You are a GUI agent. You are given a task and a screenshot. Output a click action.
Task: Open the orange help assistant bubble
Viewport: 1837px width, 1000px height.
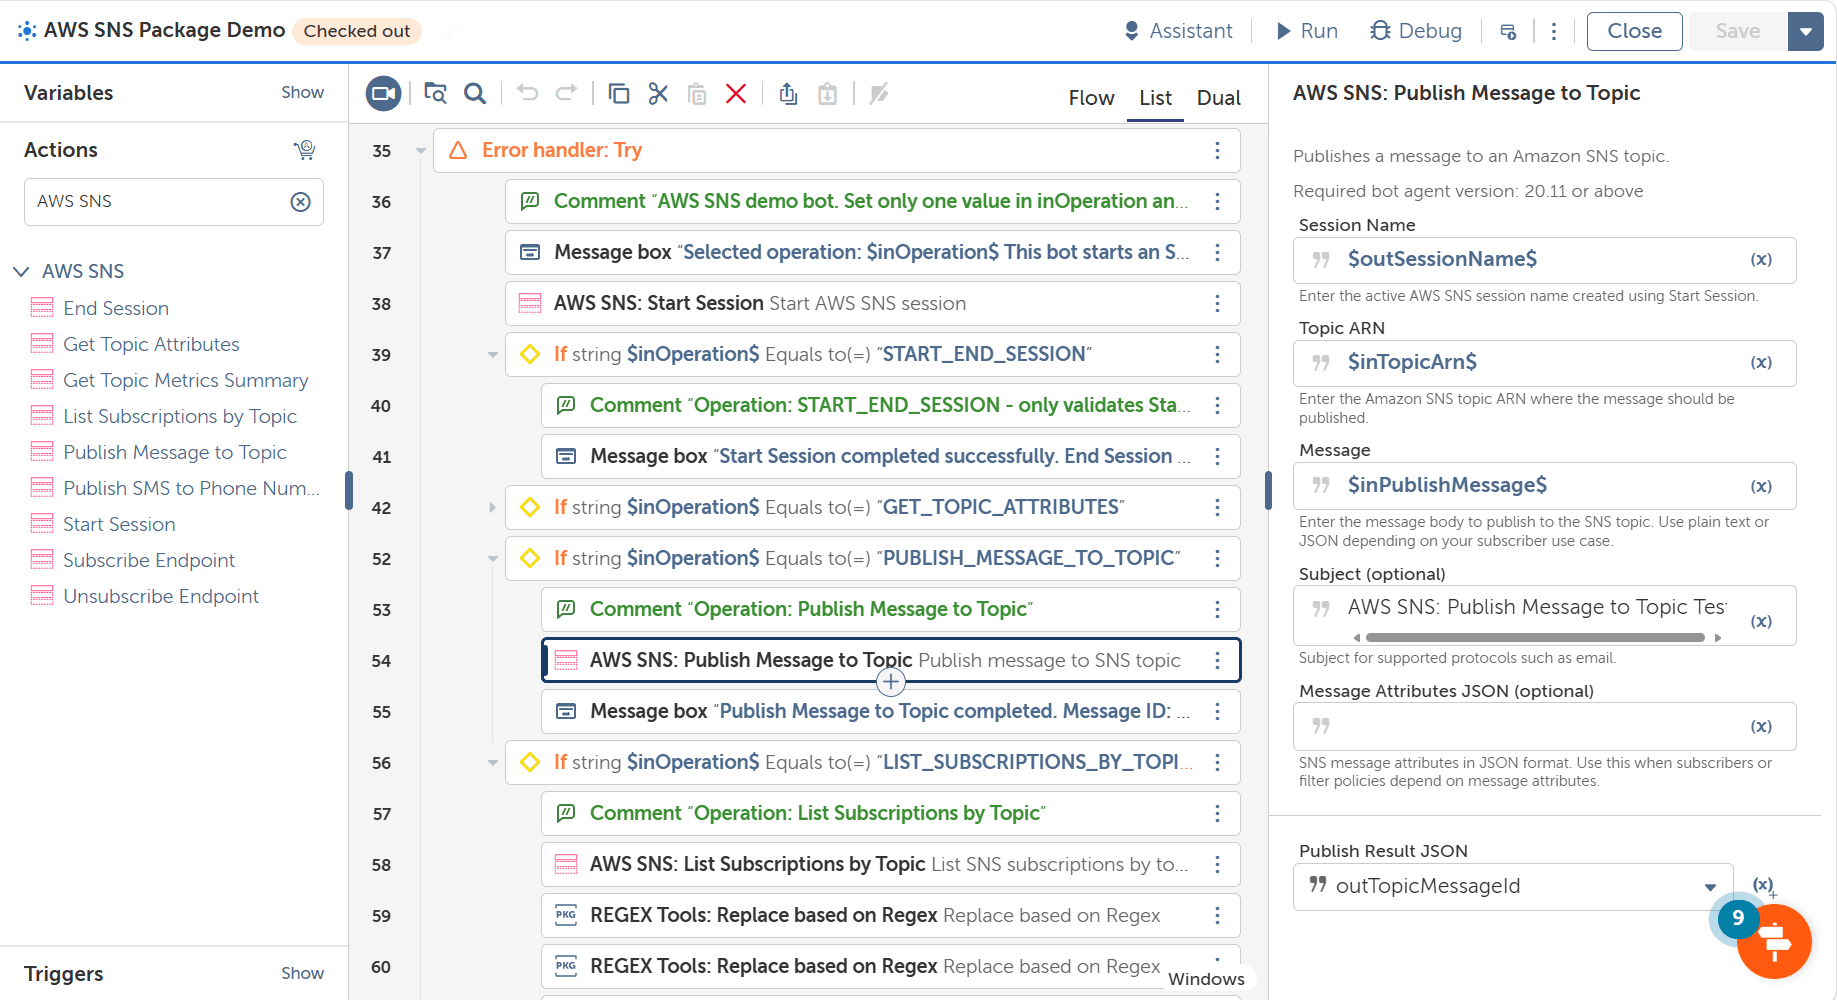tap(1774, 941)
